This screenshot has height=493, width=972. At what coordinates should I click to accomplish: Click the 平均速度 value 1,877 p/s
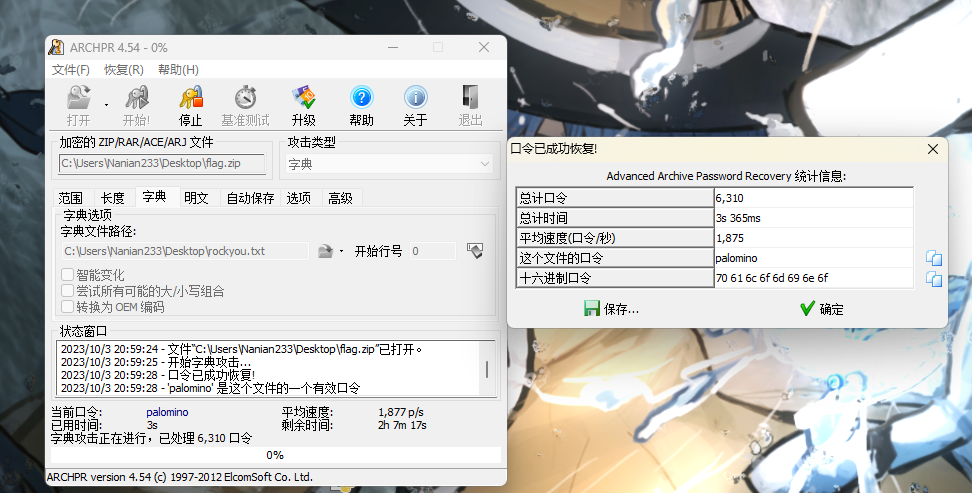tap(401, 412)
